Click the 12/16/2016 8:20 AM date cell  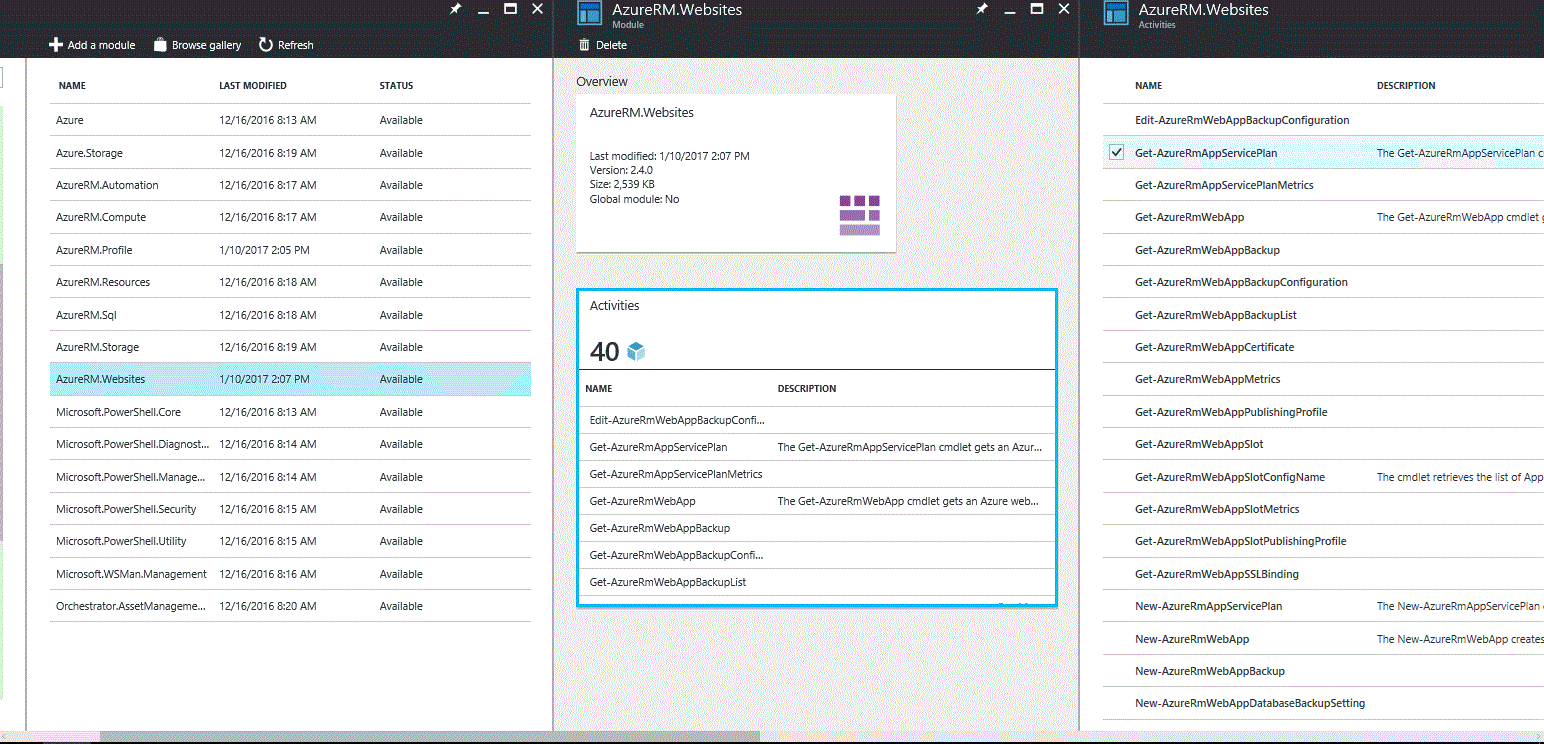coord(268,606)
